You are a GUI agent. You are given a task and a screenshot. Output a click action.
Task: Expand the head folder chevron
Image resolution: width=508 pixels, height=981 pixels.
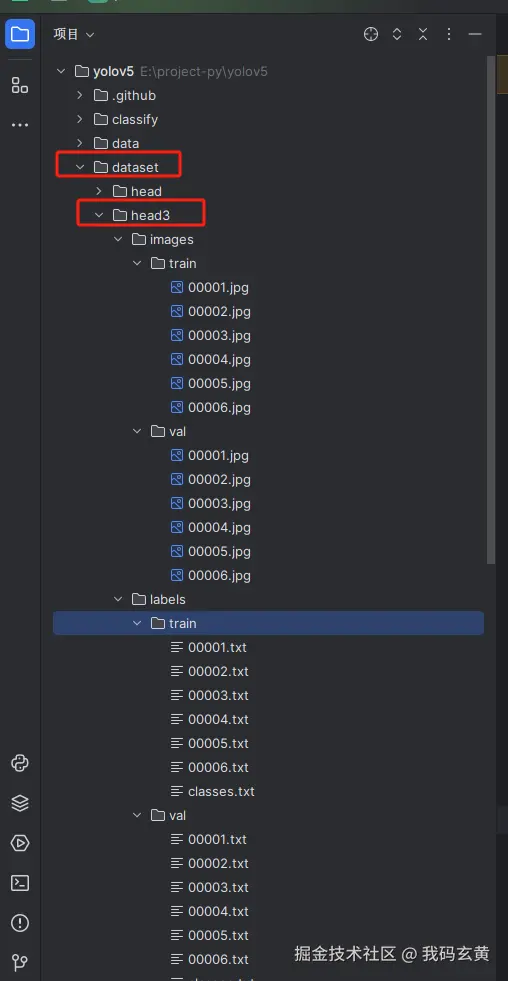98,191
